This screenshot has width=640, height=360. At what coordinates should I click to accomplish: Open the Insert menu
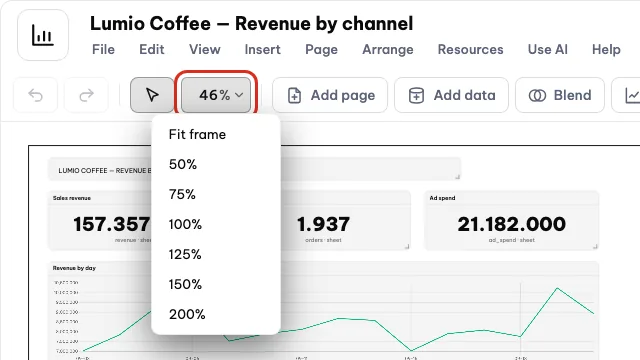[x=262, y=49]
